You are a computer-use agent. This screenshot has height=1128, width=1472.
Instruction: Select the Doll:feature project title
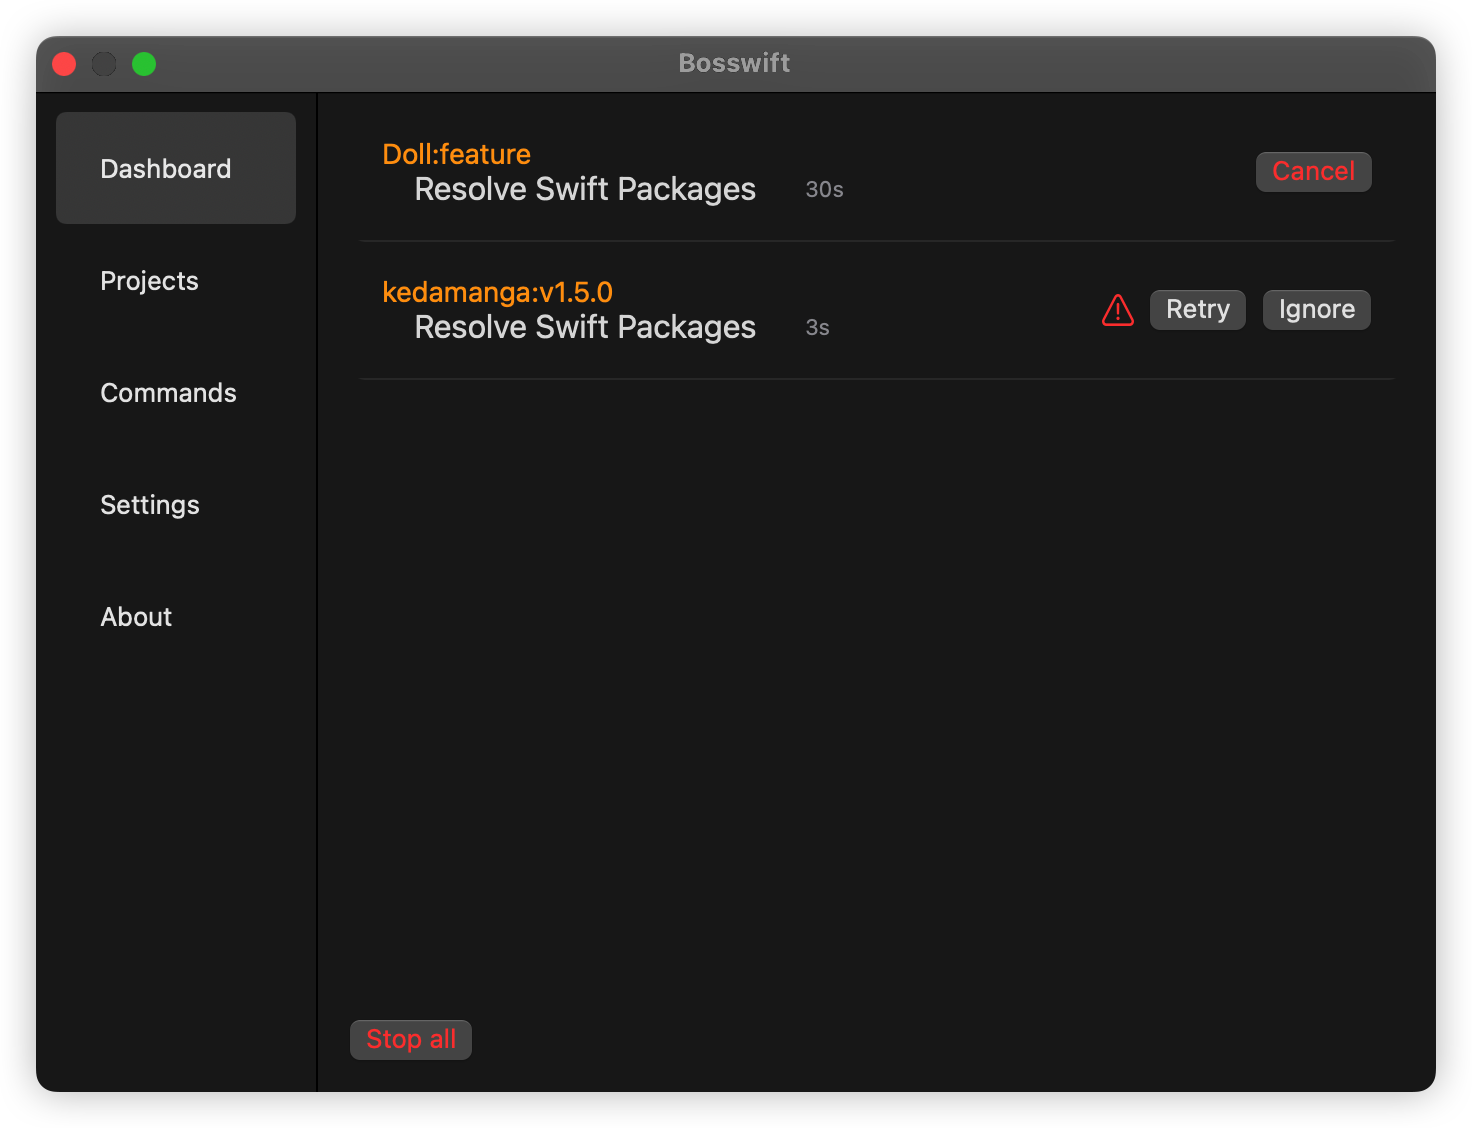point(456,154)
